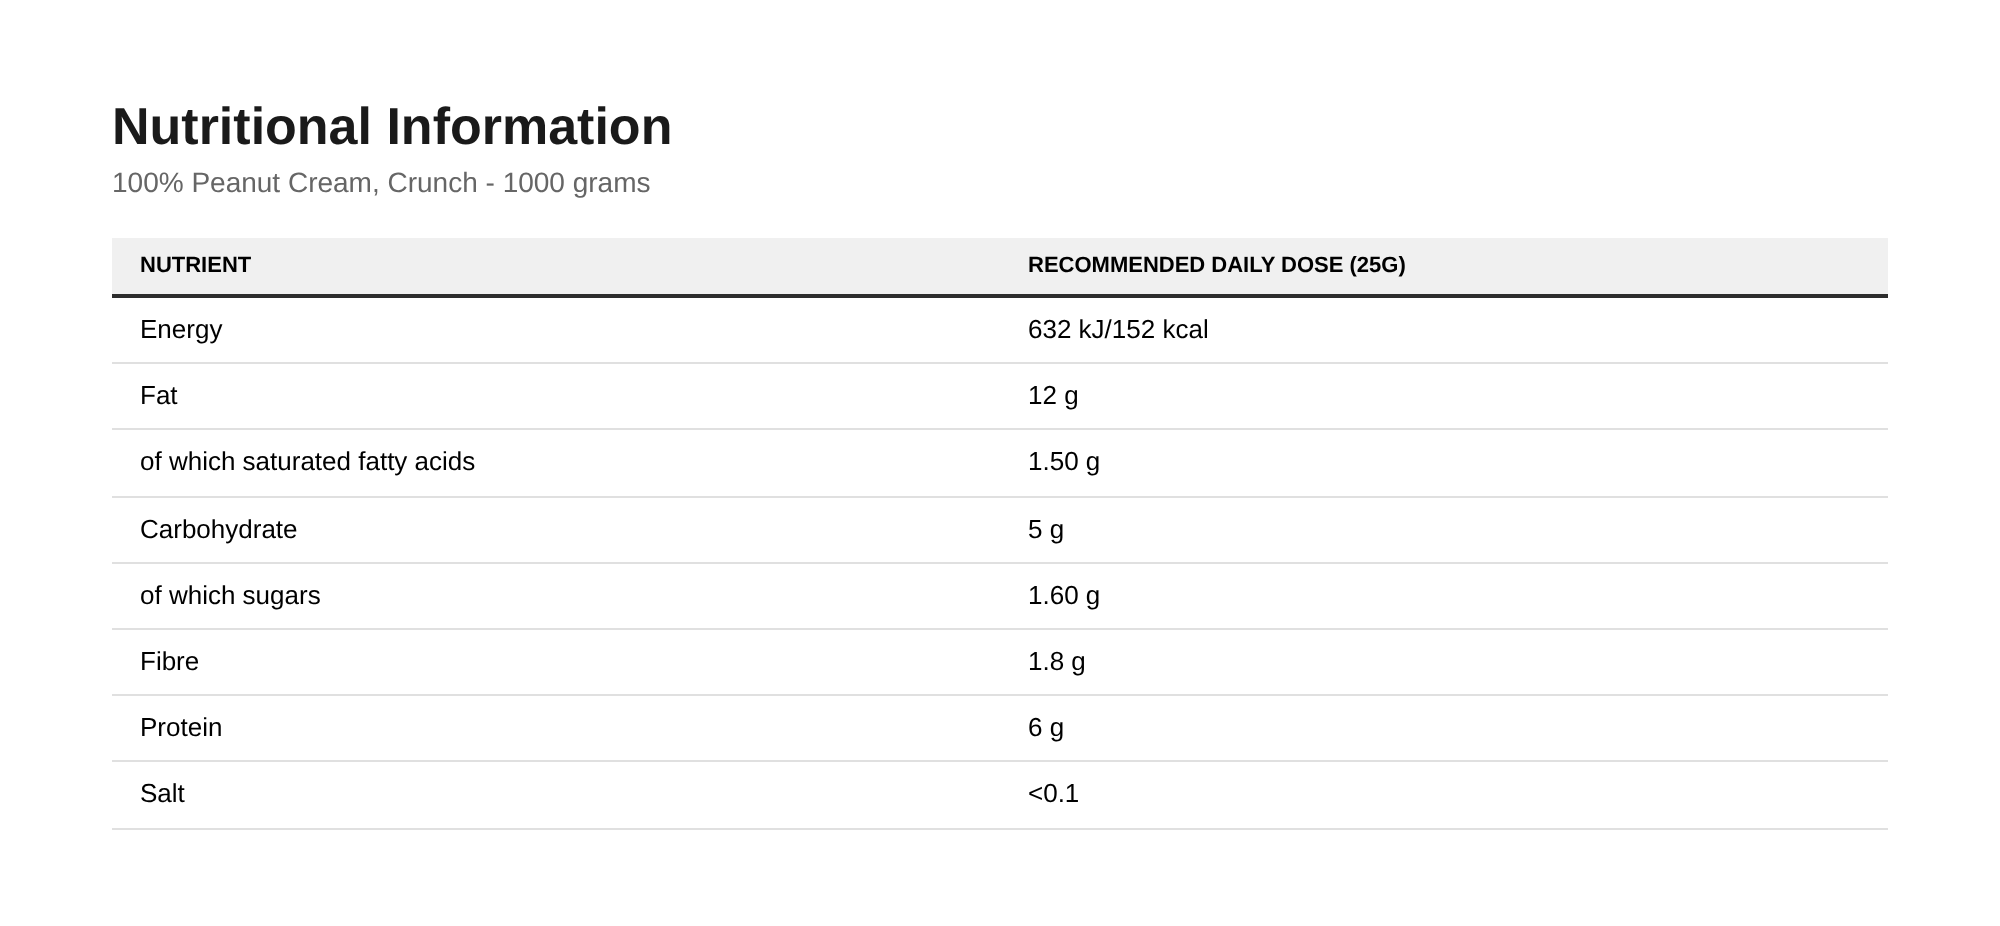The image size is (2000, 926).
Task: Select the of which sugars label
Action: point(230,596)
